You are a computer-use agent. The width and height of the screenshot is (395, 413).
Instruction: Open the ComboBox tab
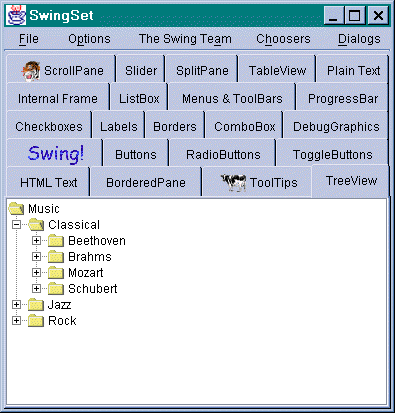[245, 126]
